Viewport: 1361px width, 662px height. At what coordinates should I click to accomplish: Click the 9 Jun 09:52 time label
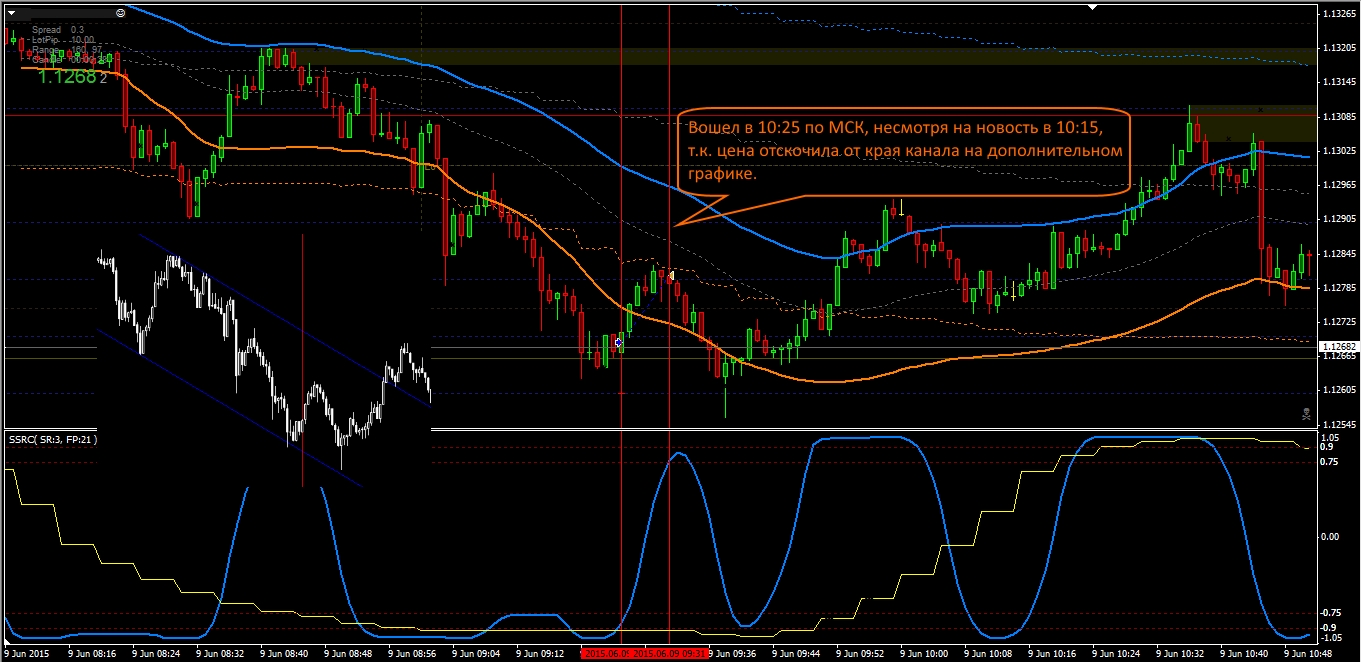(x=861, y=653)
